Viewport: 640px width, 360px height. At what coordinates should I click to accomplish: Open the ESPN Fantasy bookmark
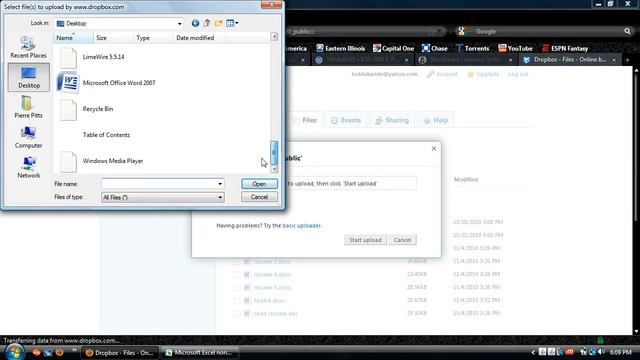point(565,48)
